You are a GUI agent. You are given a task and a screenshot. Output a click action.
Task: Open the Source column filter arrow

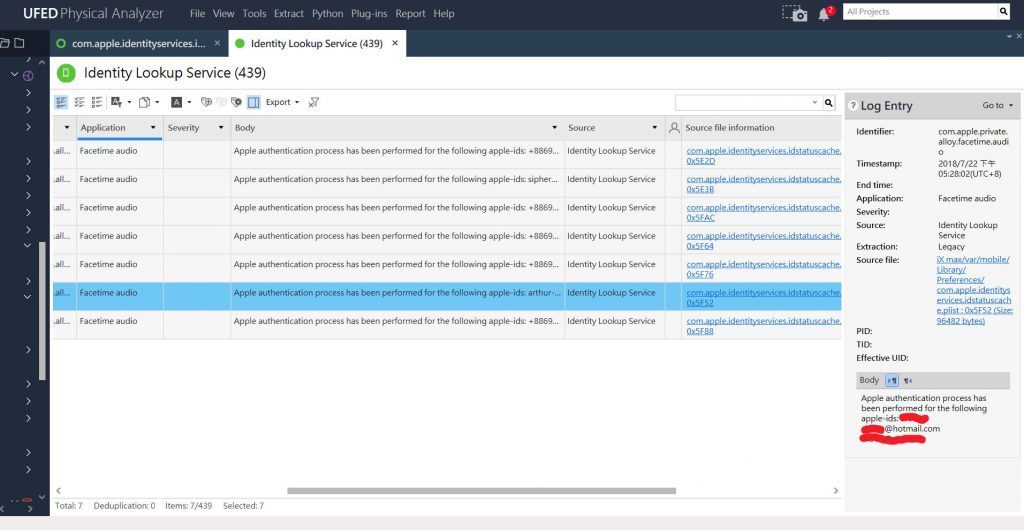coord(654,128)
